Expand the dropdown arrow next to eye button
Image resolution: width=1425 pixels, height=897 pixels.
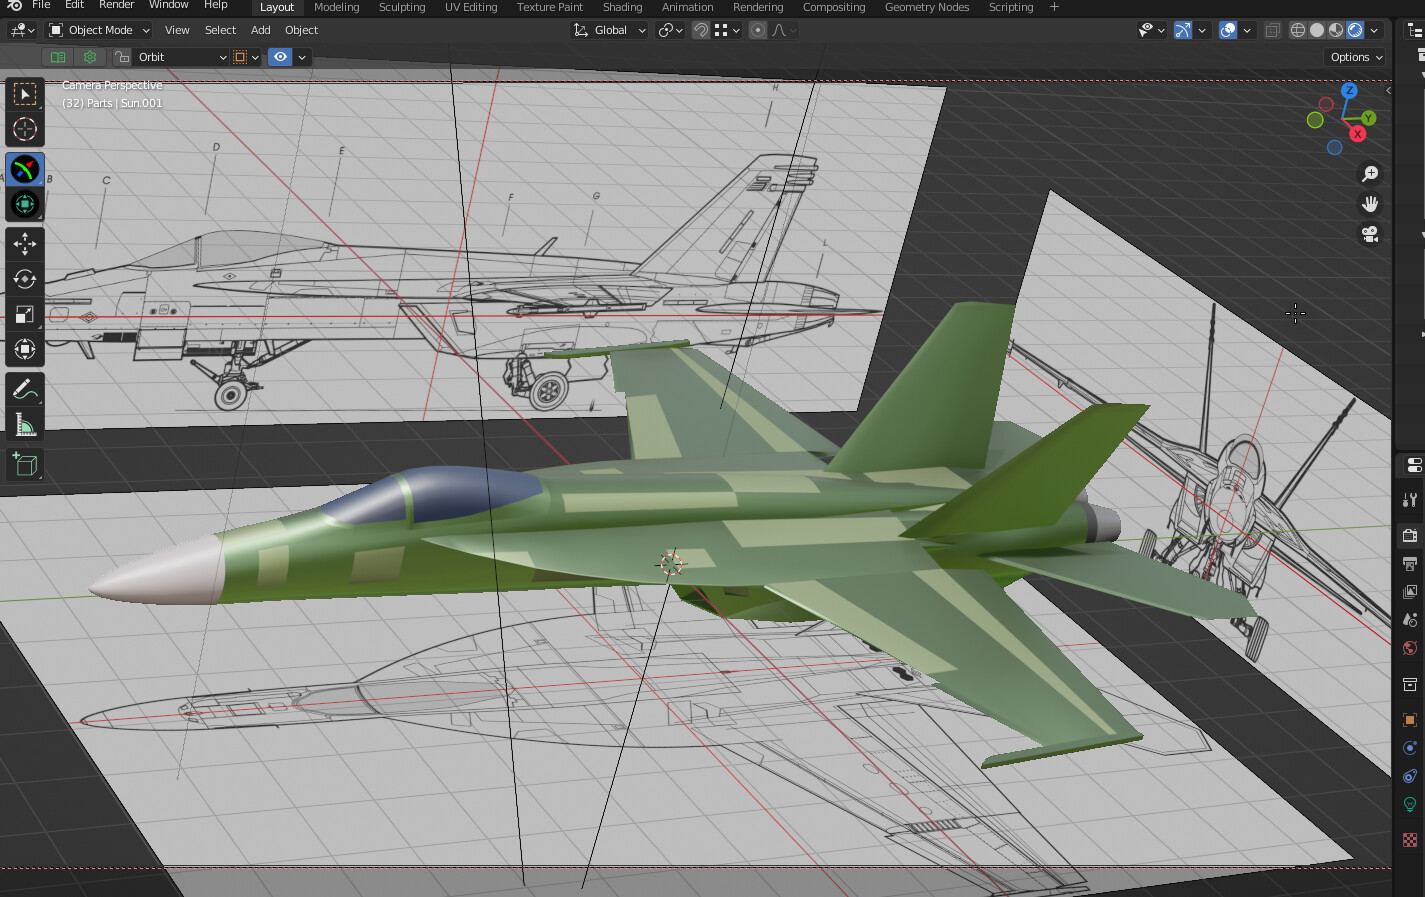pyautogui.click(x=302, y=57)
